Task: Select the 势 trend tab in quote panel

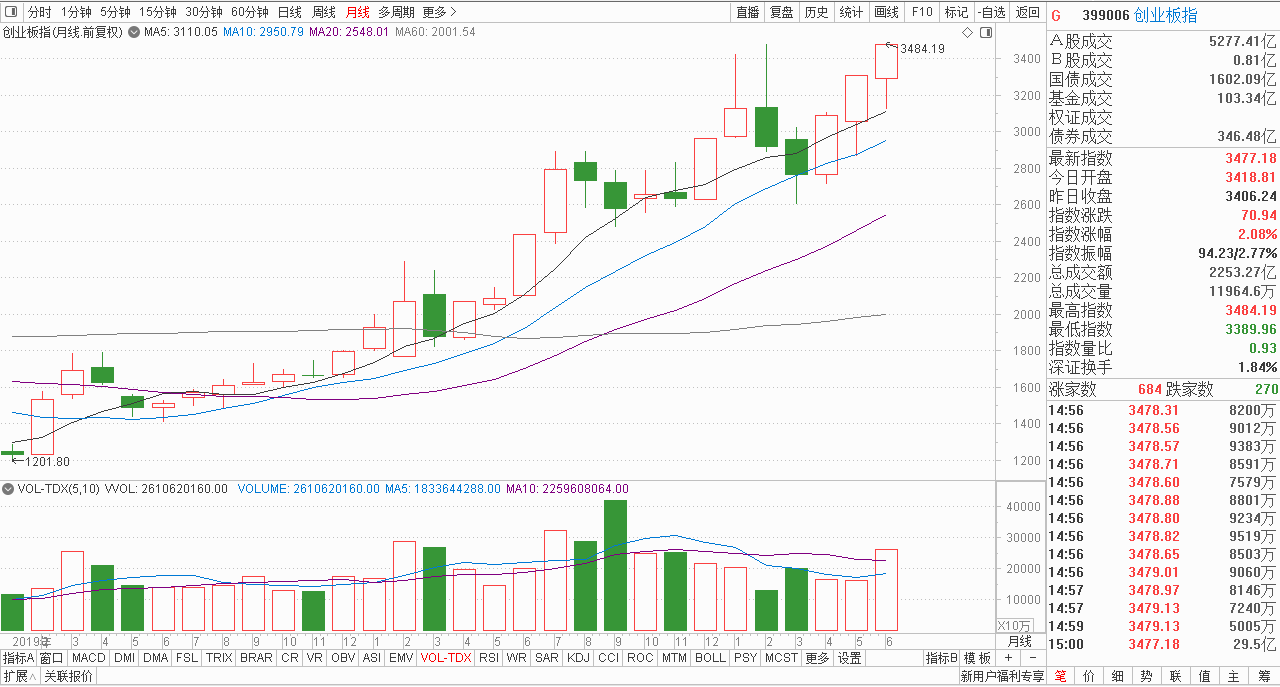Action: click(1147, 676)
